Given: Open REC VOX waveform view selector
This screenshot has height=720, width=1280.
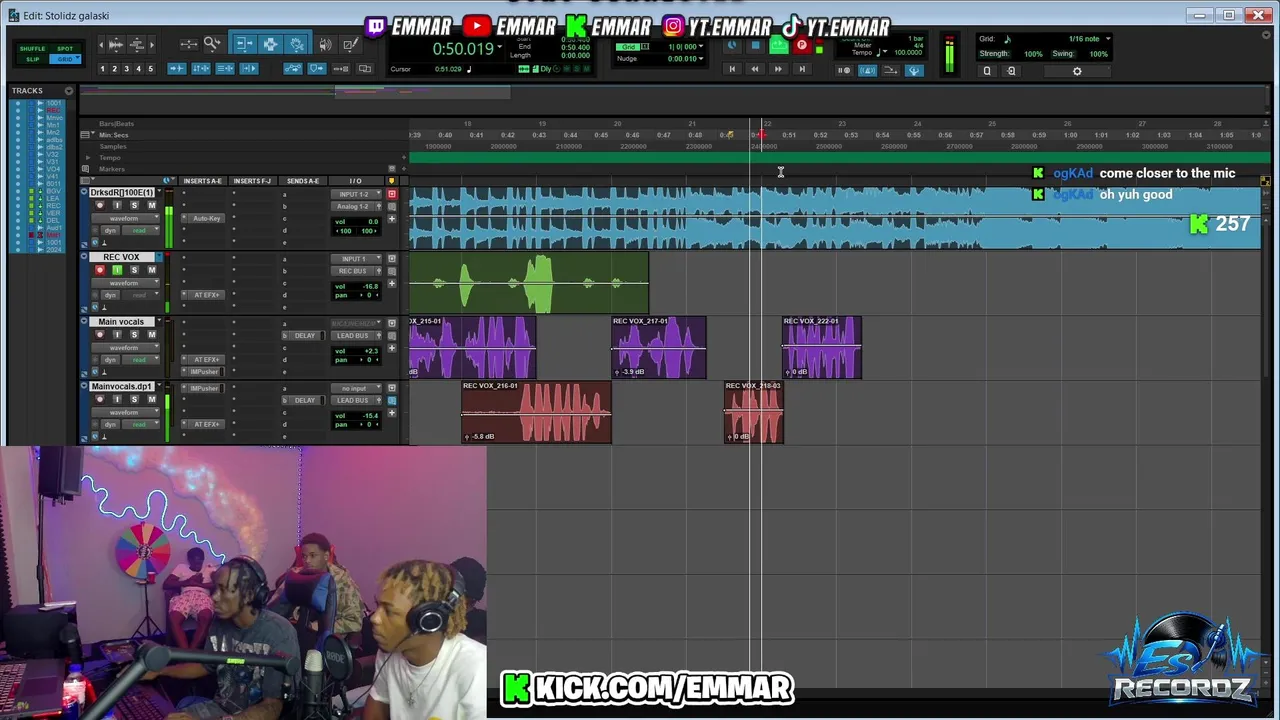Looking at the screenshot, I should coord(125,283).
